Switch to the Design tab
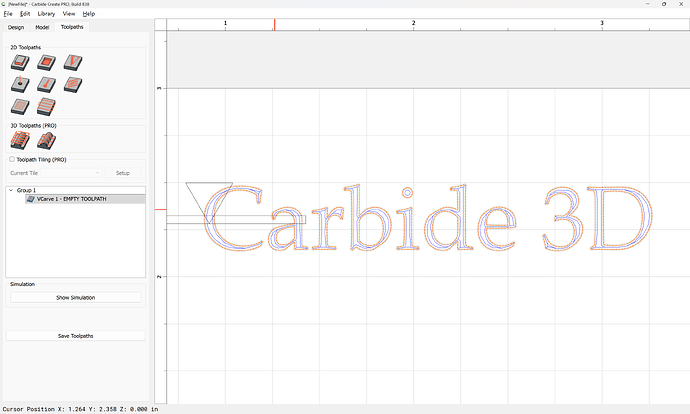This screenshot has height=414, width=690. 16,27
